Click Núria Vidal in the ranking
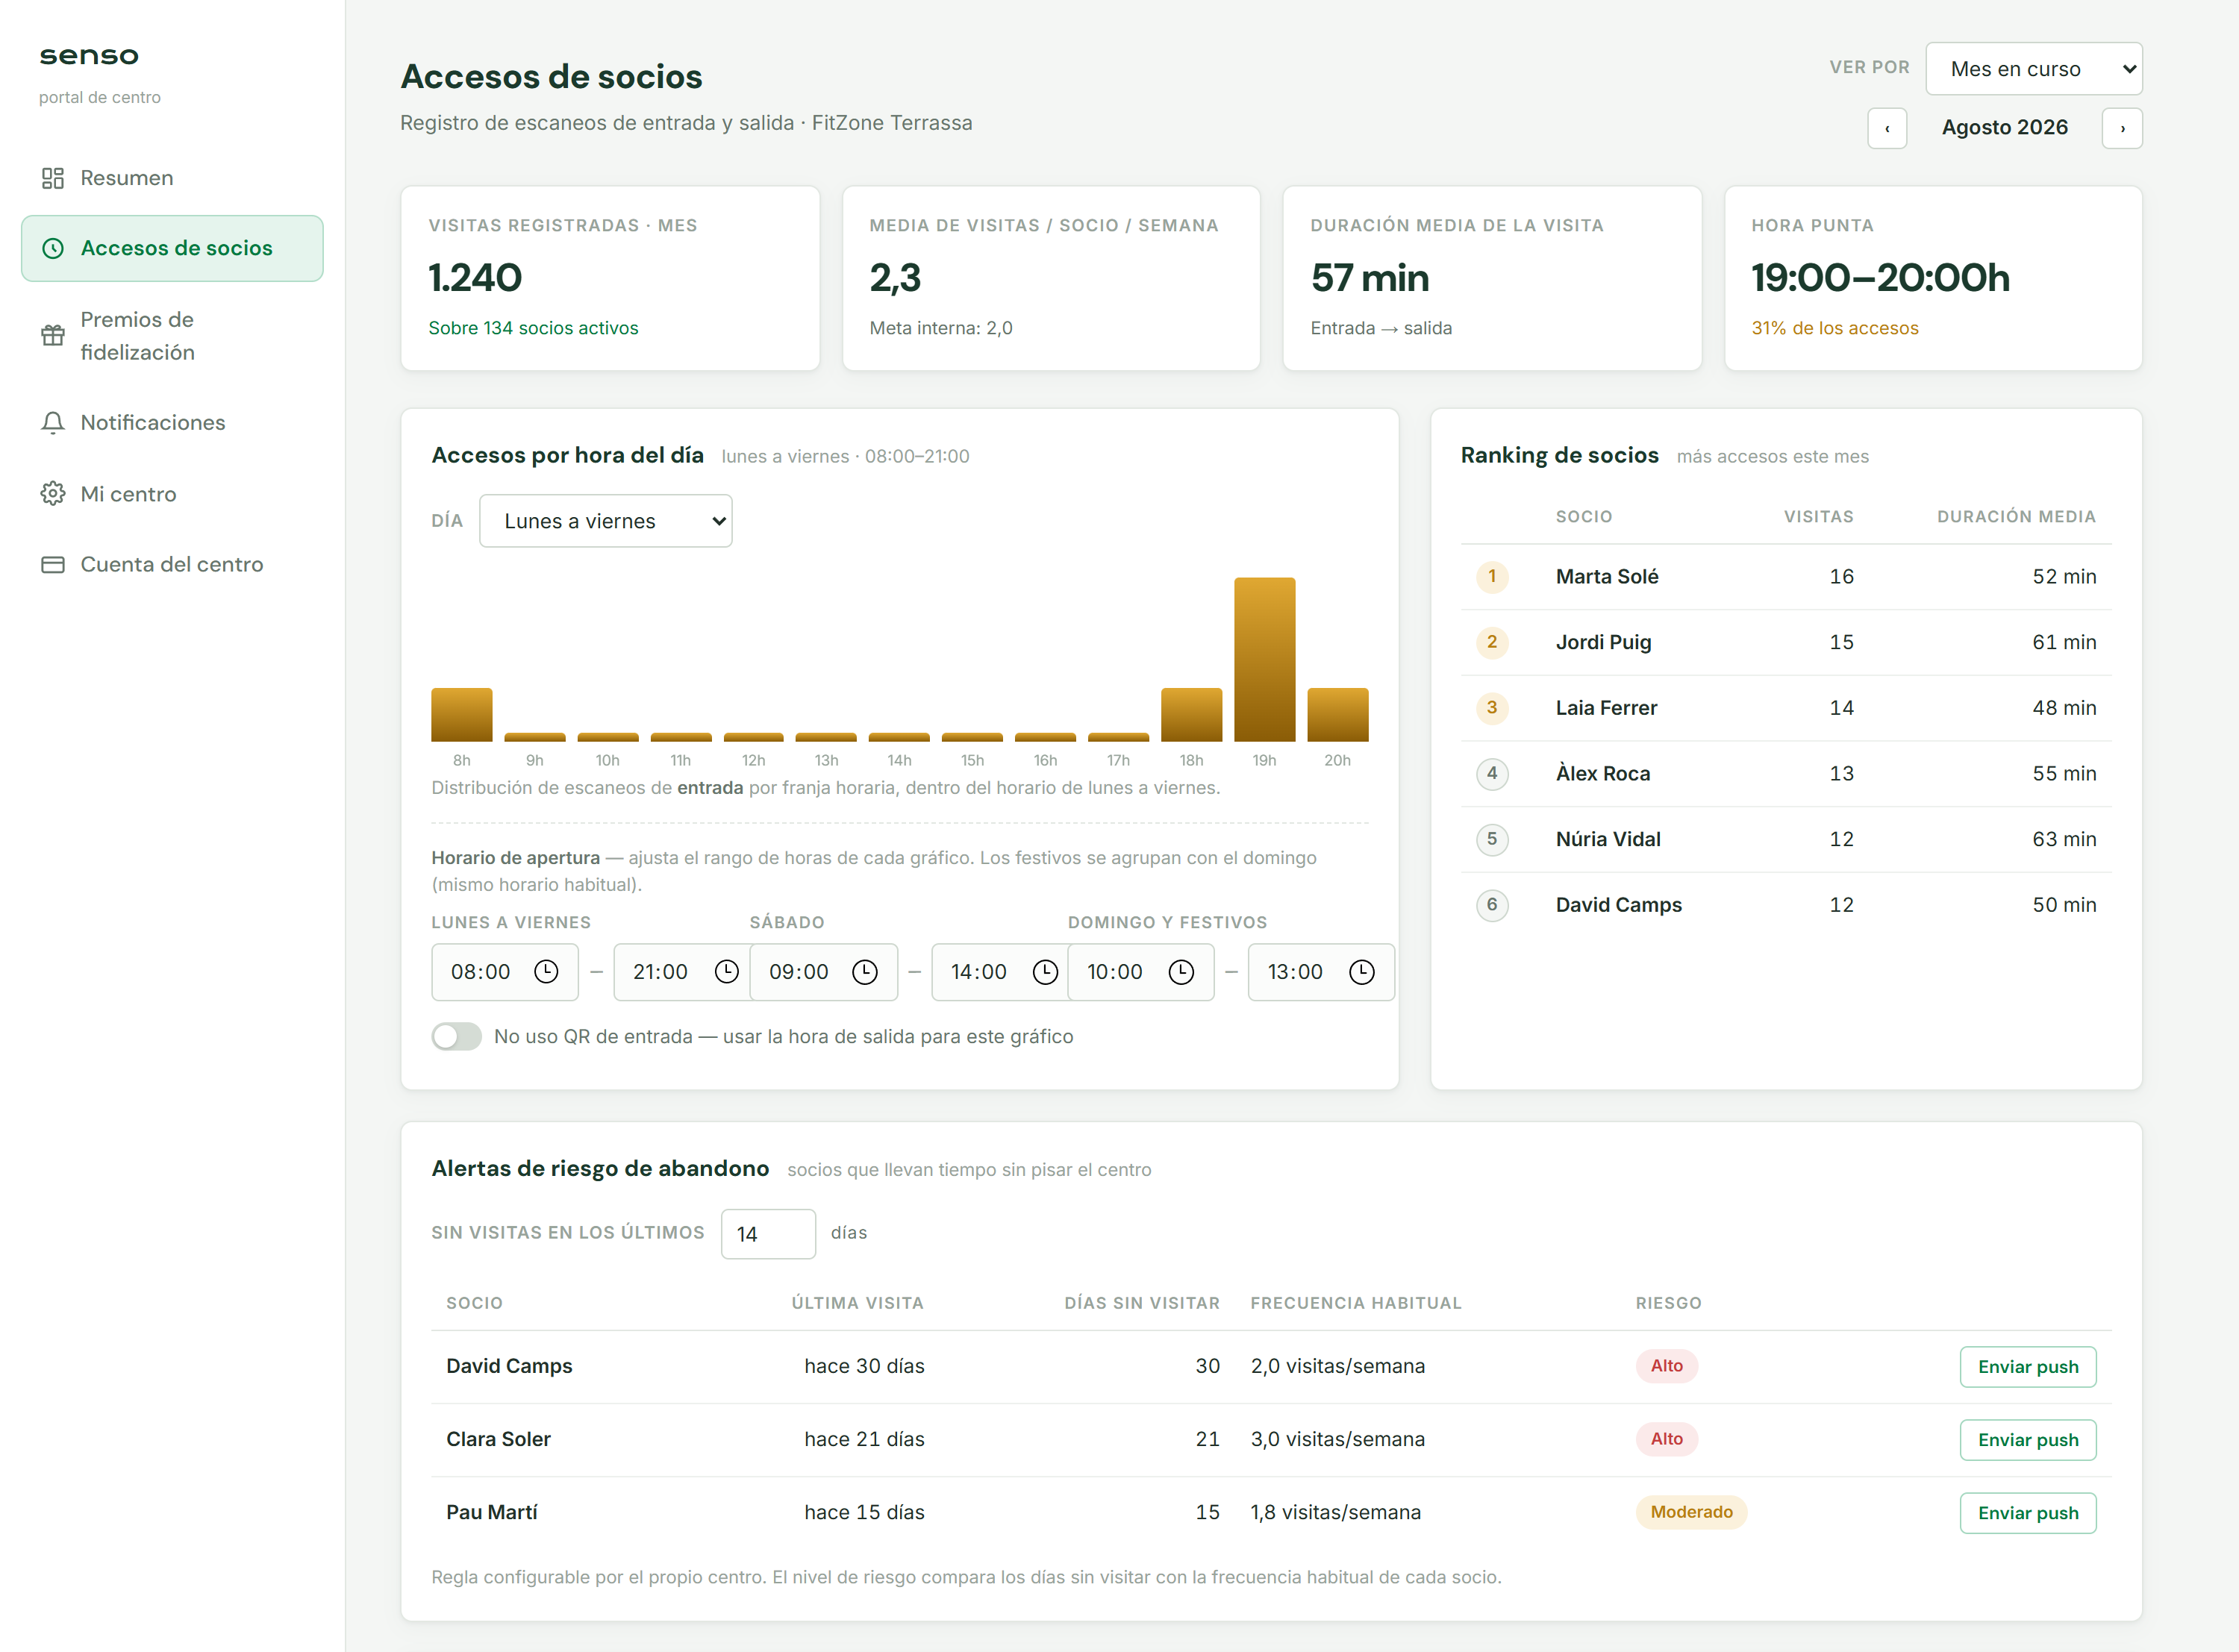Viewport: 2239px width, 1652px height. coord(1608,839)
